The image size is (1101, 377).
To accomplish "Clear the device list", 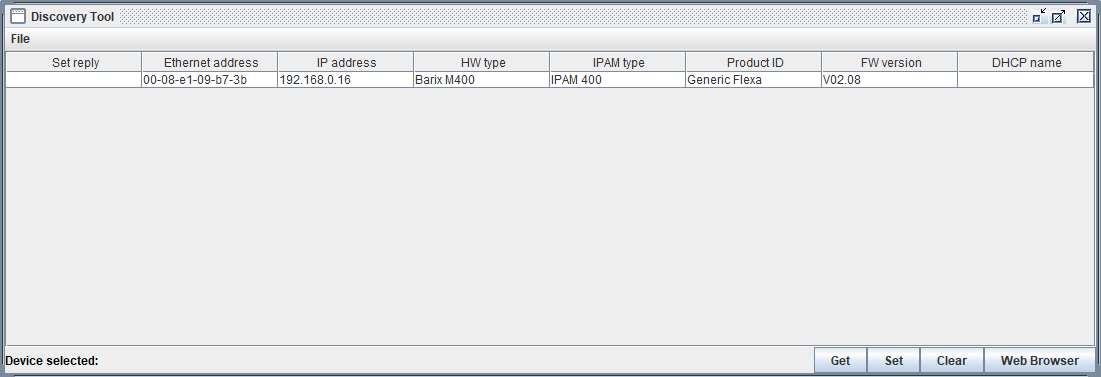I will coord(951,361).
